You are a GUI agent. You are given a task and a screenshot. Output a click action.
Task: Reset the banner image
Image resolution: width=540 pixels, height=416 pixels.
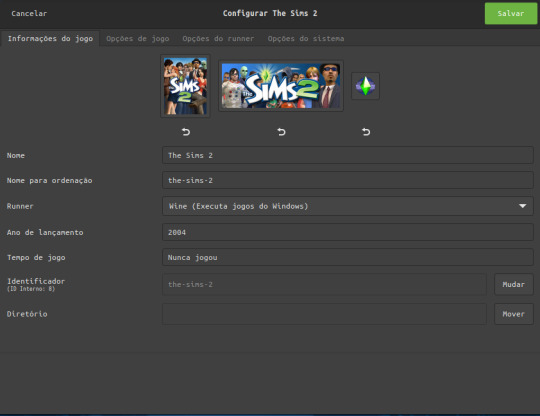[281, 132]
